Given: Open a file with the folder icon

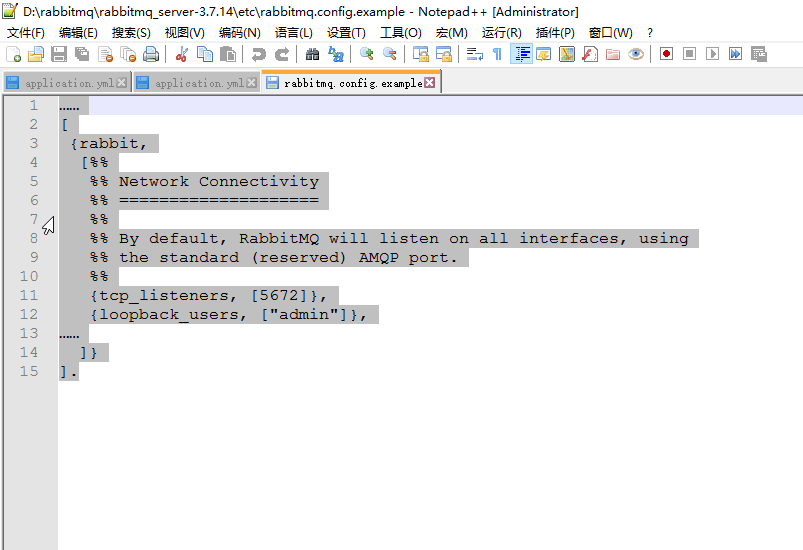Looking at the screenshot, I should (x=36, y=54).
